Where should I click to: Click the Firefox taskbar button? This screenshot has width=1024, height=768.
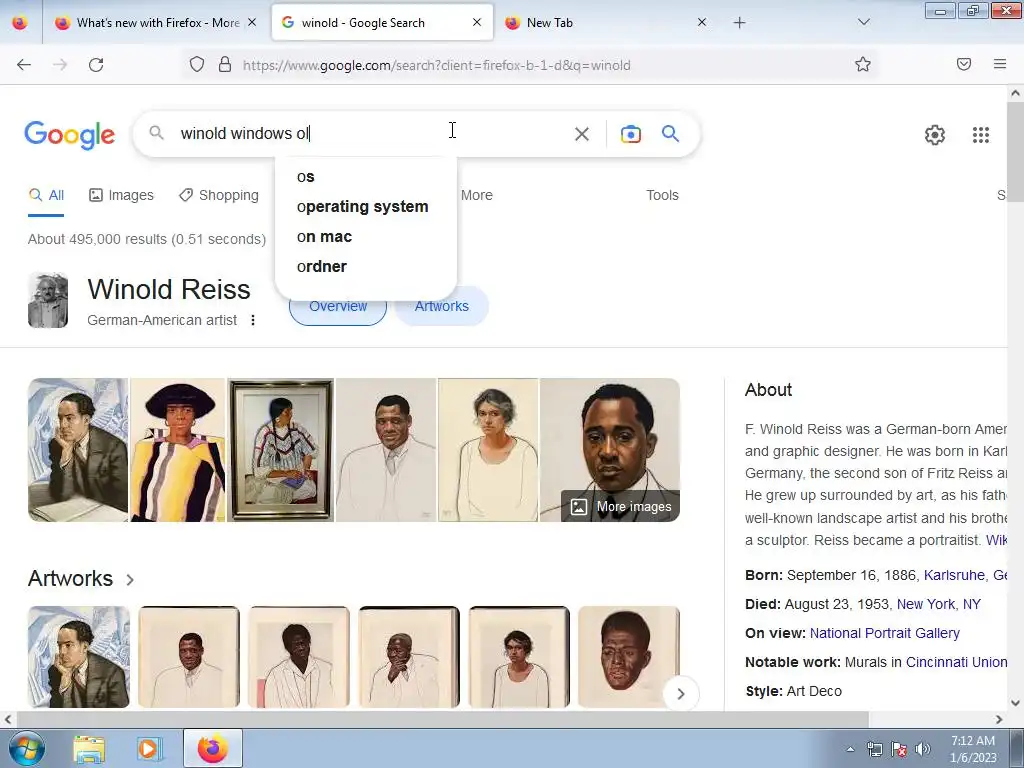[x=212, y=748]
